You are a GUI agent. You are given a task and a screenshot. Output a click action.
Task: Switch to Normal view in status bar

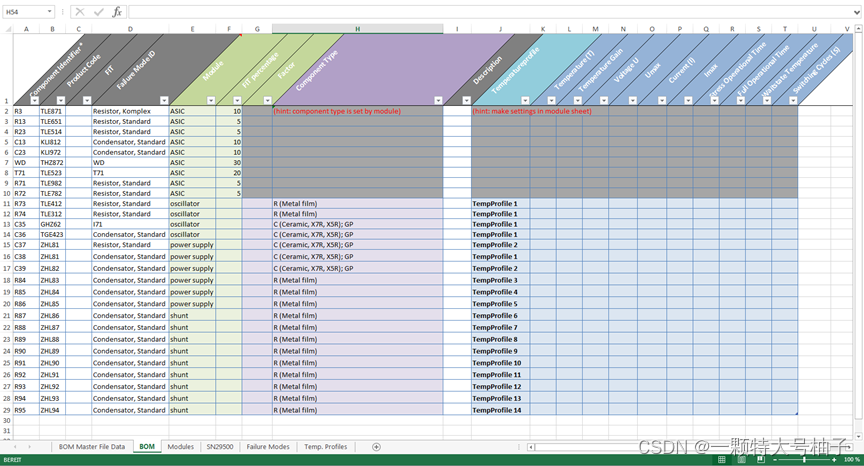tap(721, 459)
